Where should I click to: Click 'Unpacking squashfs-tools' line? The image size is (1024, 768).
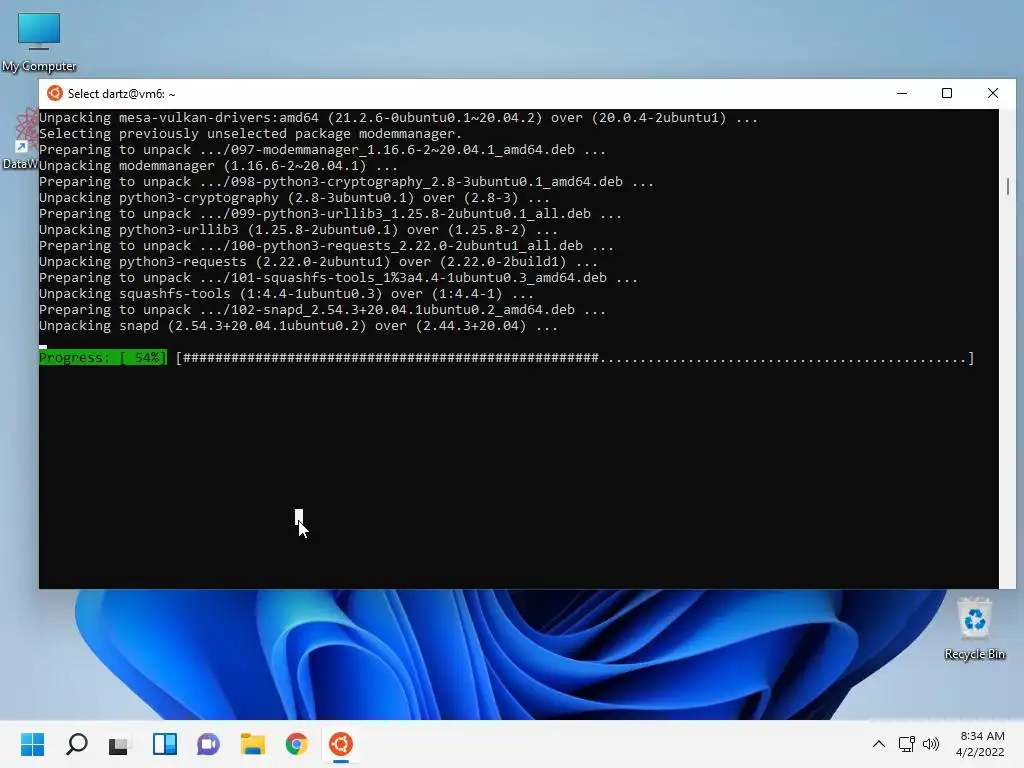click(286, 294)
